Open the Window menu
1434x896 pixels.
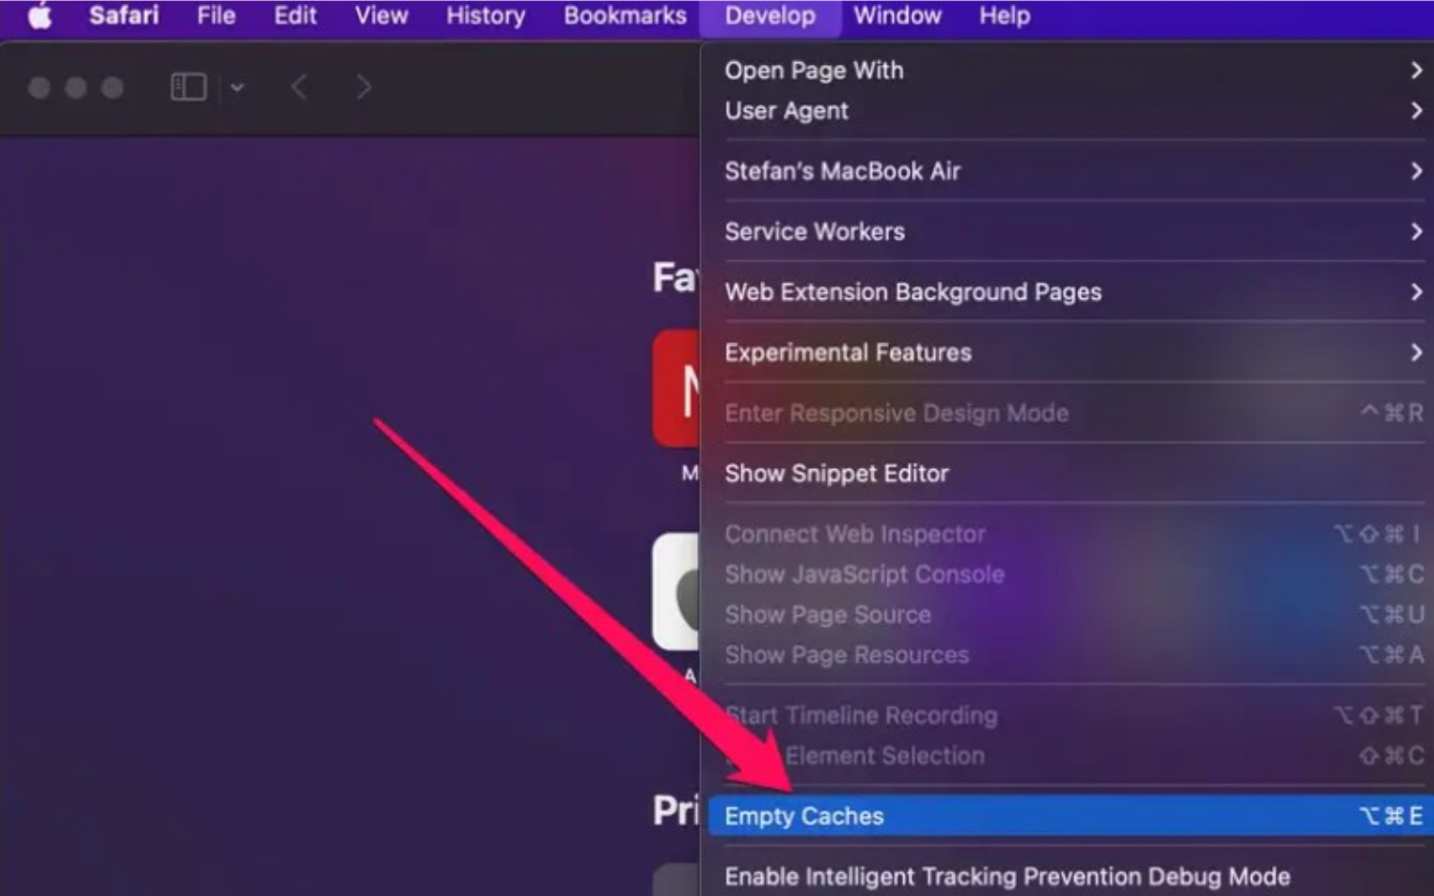[897, 16]
